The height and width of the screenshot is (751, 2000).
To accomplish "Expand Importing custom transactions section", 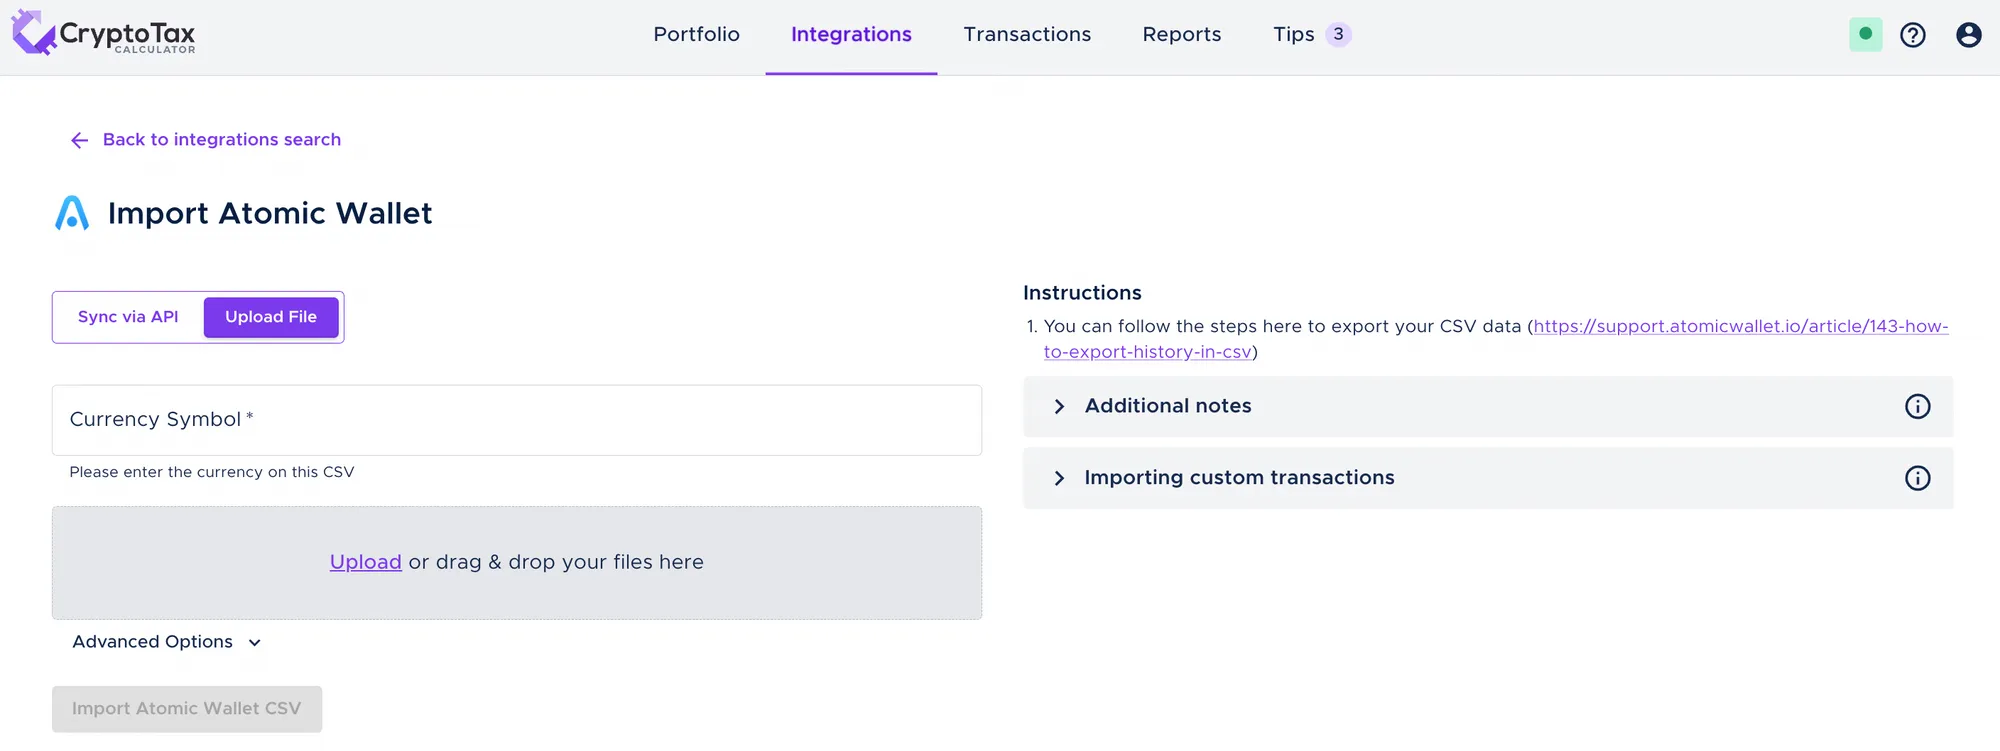I will 1488,478.
